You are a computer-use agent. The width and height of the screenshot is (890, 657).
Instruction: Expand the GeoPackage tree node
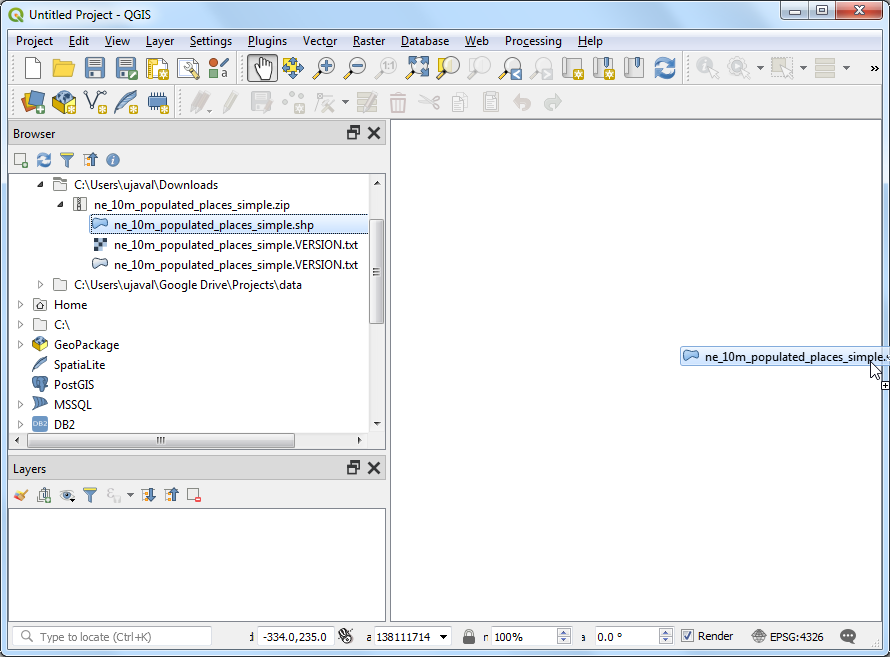click(21, 345)
